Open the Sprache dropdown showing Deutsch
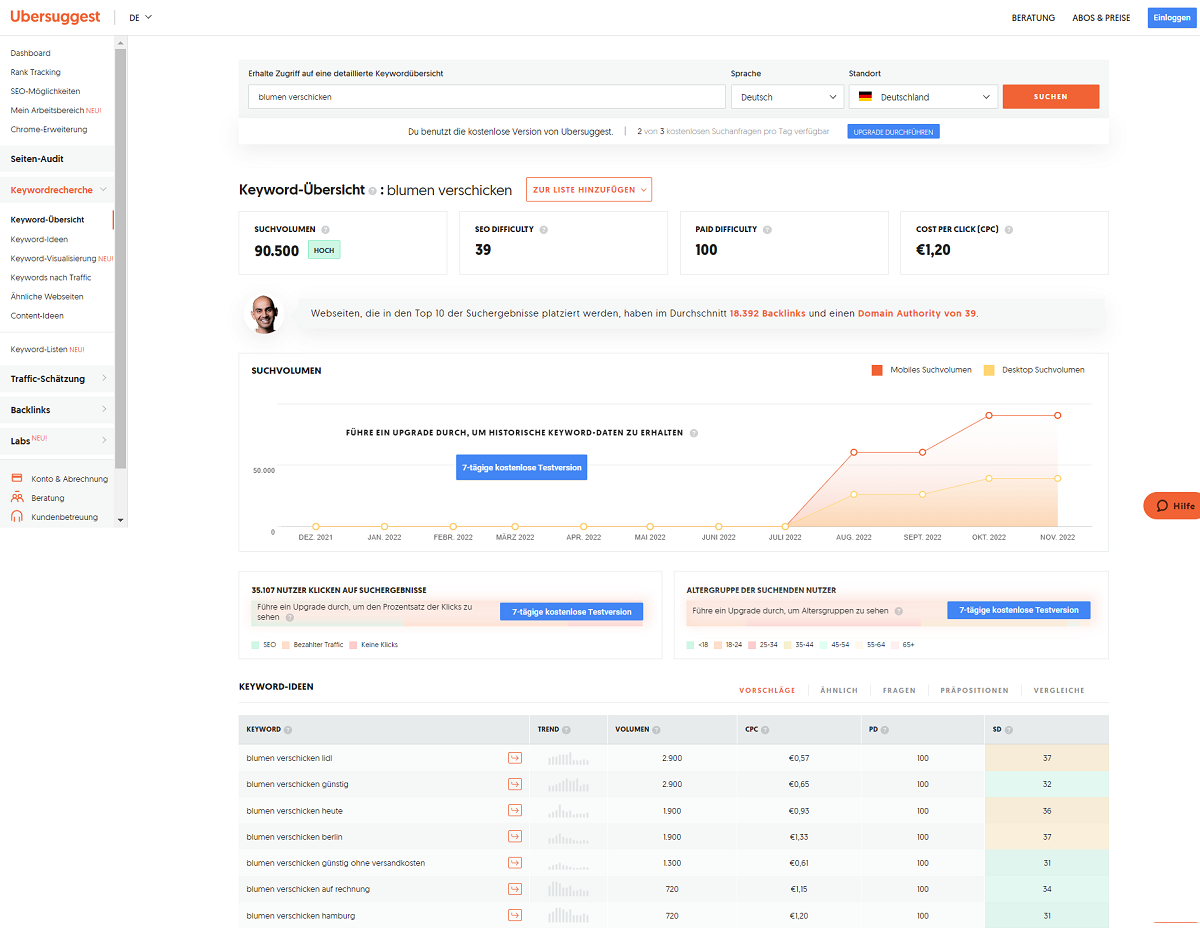 (787, 96)
